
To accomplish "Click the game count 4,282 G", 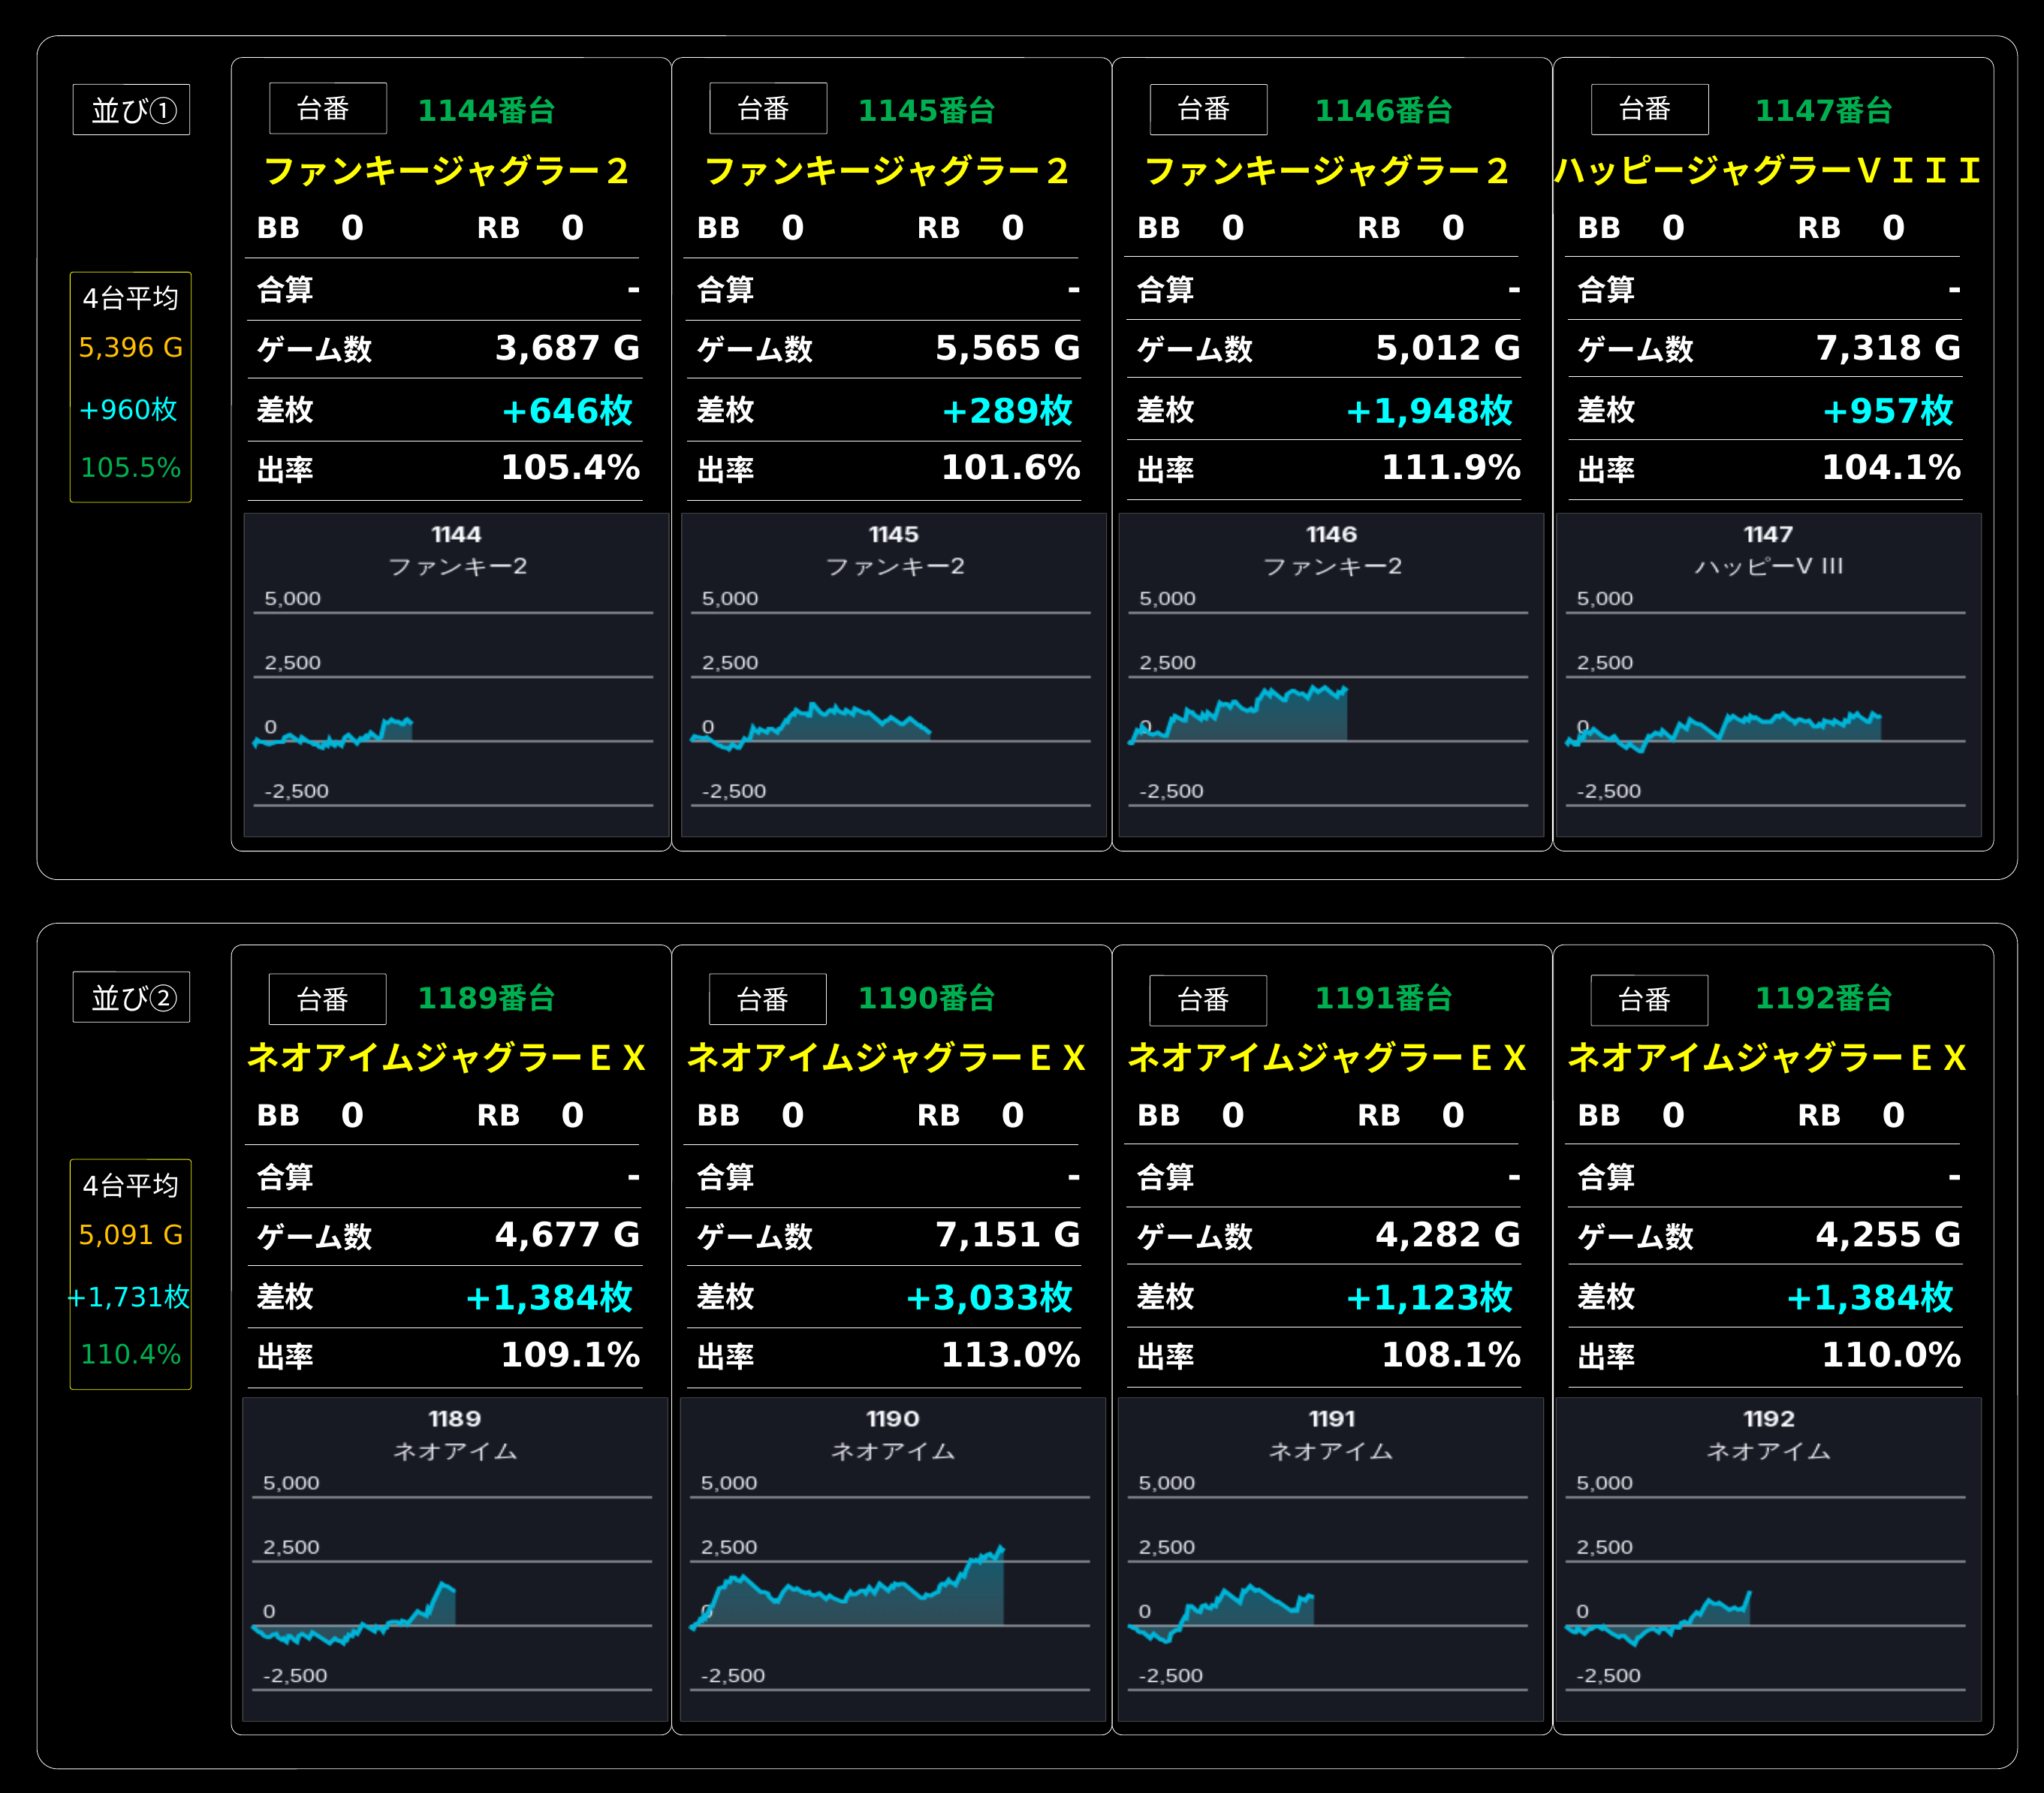I will tap(1447, 1235).
